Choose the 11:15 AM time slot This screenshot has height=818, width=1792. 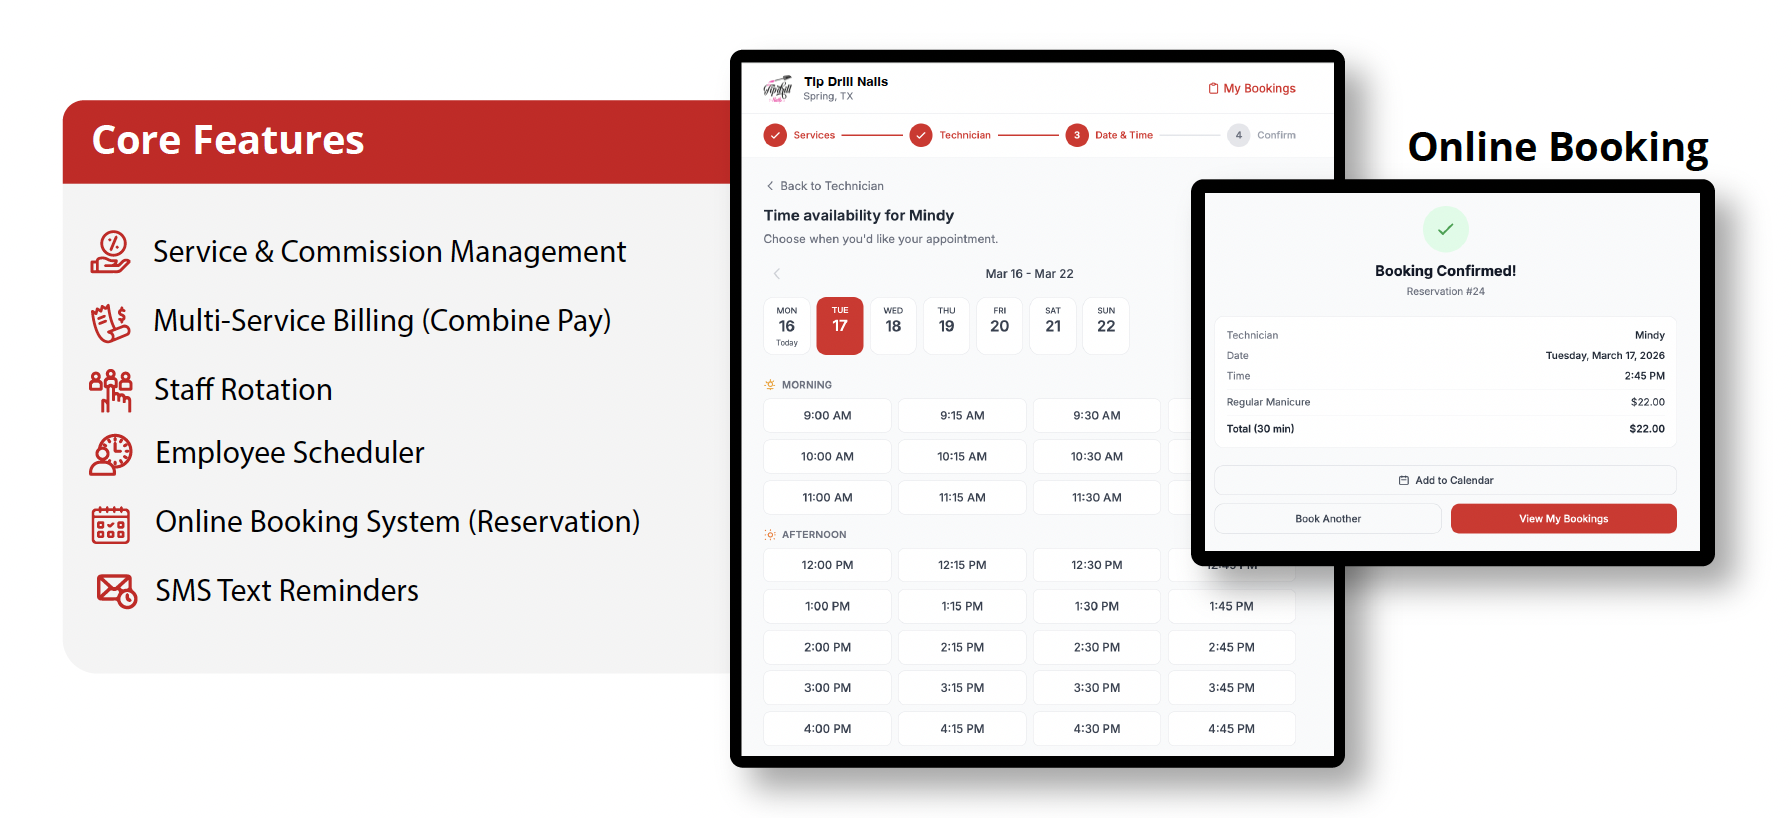[962, 497]
